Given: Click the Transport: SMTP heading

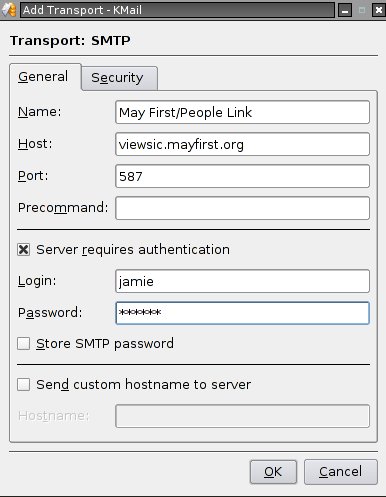Looking at the screenshot, I should pos(70,41).
